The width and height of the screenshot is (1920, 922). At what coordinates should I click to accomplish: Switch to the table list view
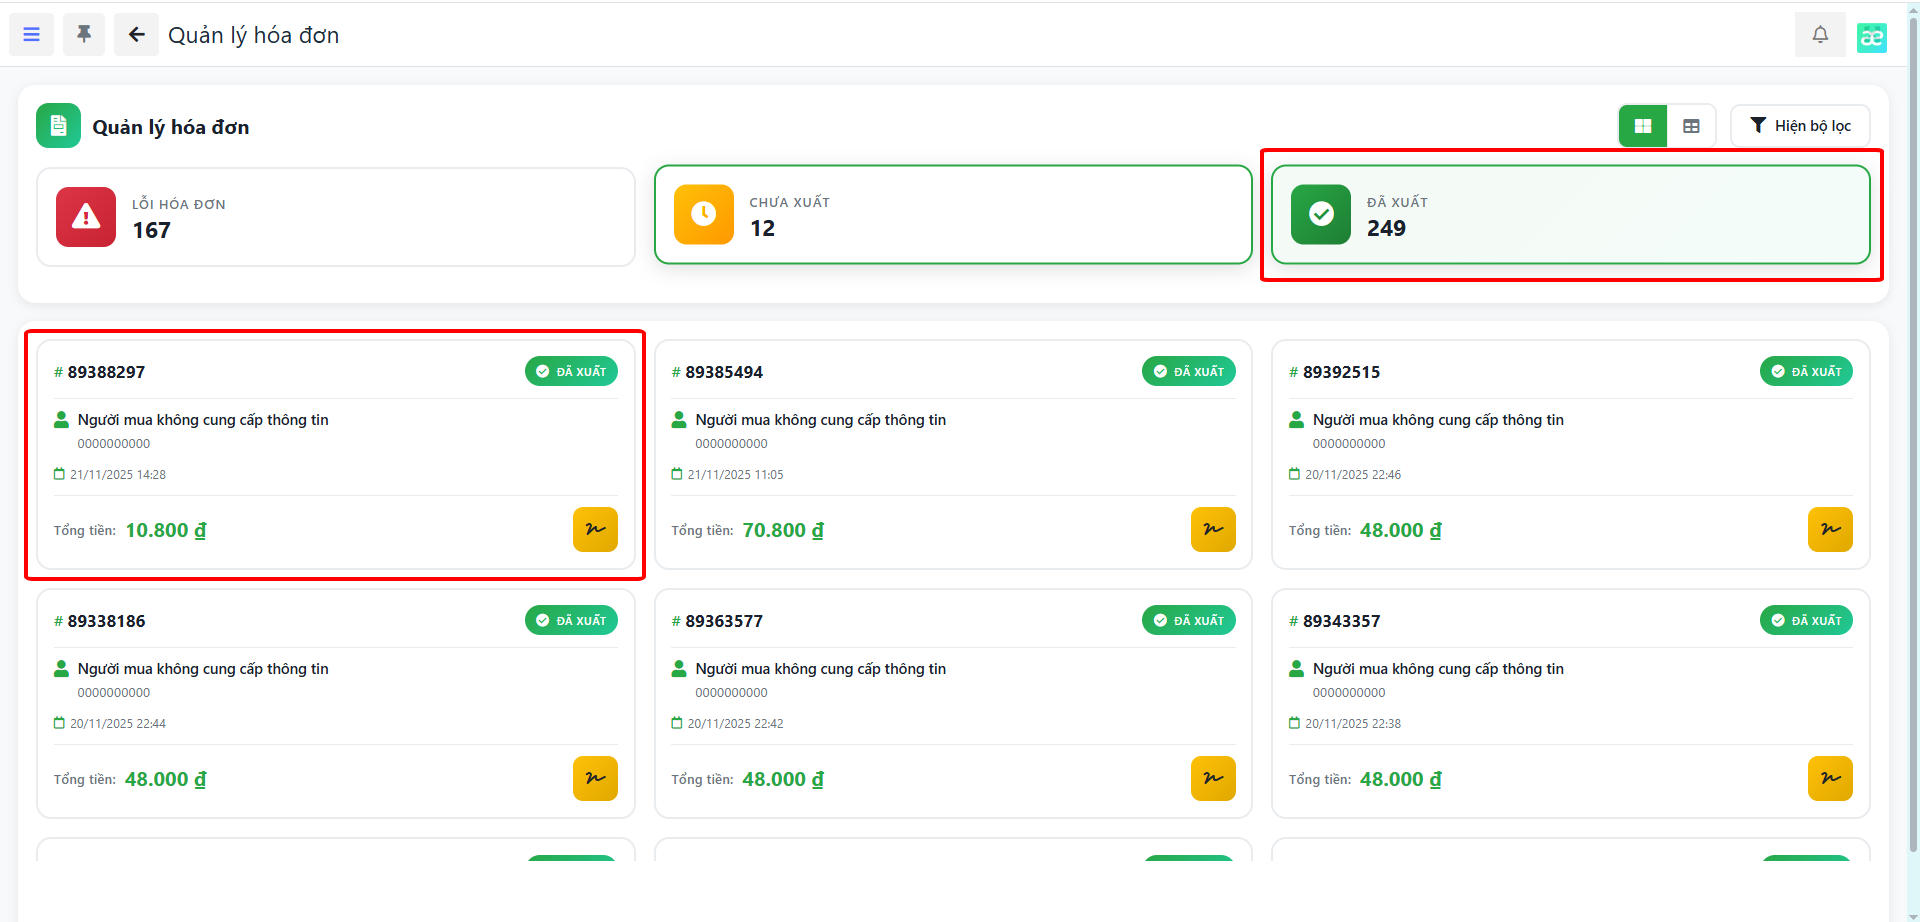(x=1691, y=126)
